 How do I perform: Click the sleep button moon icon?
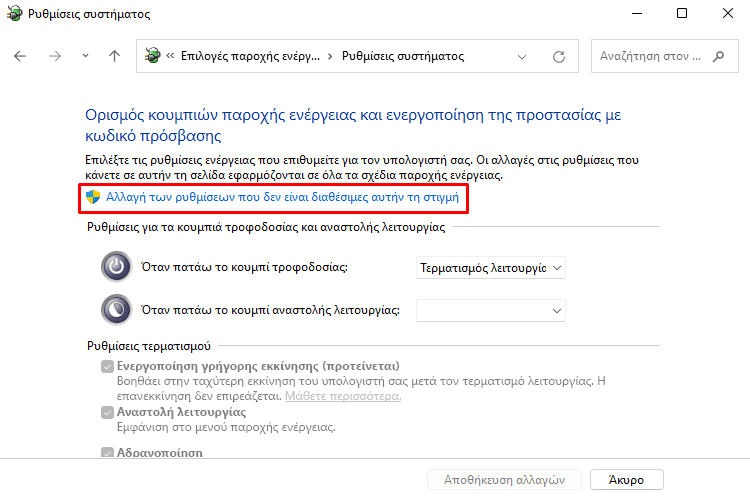click(x=116, y=310)
